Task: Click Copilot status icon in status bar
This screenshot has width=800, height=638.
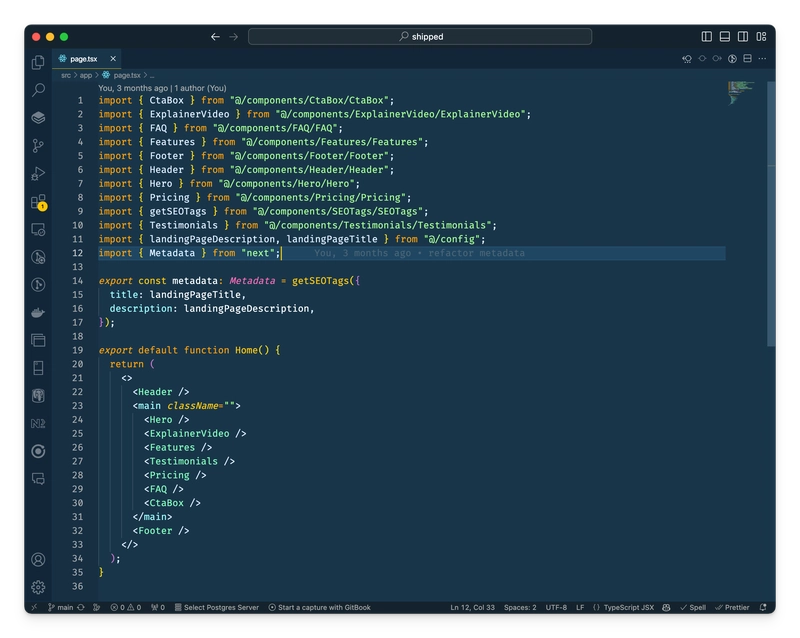Action: [x=666, y=607]
